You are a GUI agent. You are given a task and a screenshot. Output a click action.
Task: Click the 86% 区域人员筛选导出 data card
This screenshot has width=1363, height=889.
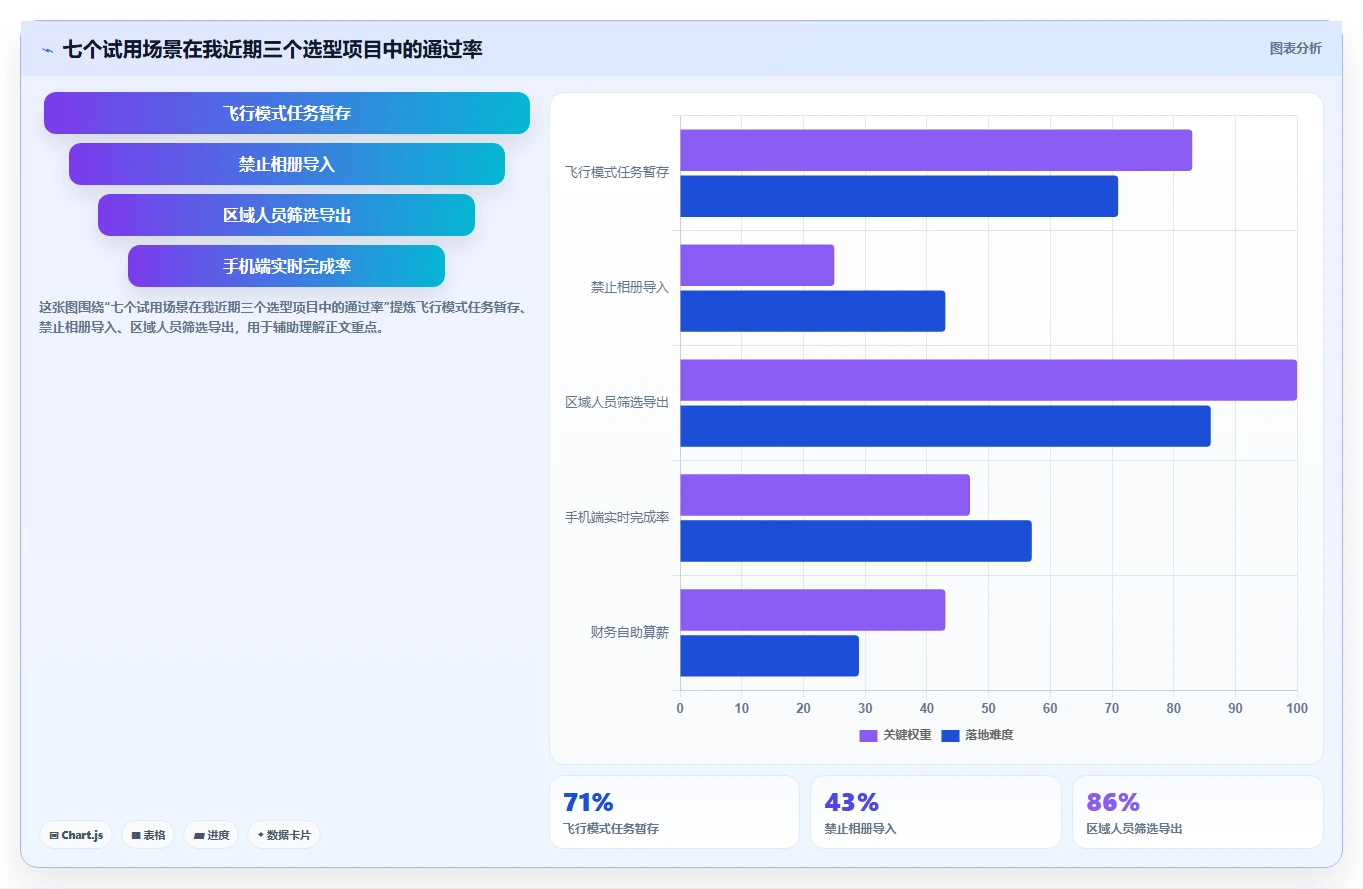[x=1198, y=812]
